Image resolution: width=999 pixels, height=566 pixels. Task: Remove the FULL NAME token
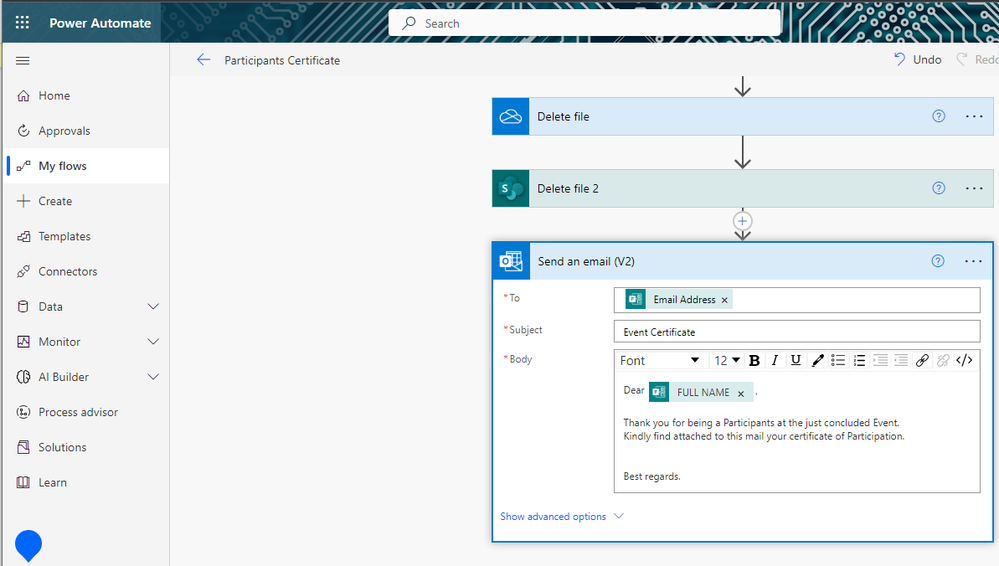tap(741, 393)
